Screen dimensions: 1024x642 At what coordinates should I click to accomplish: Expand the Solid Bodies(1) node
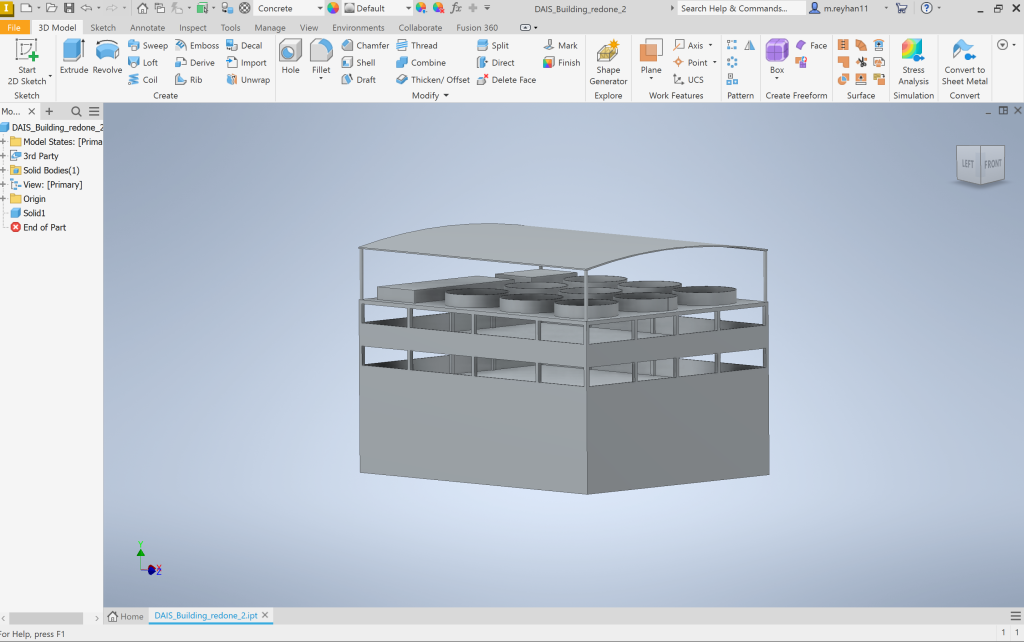(x=4, y=170)
